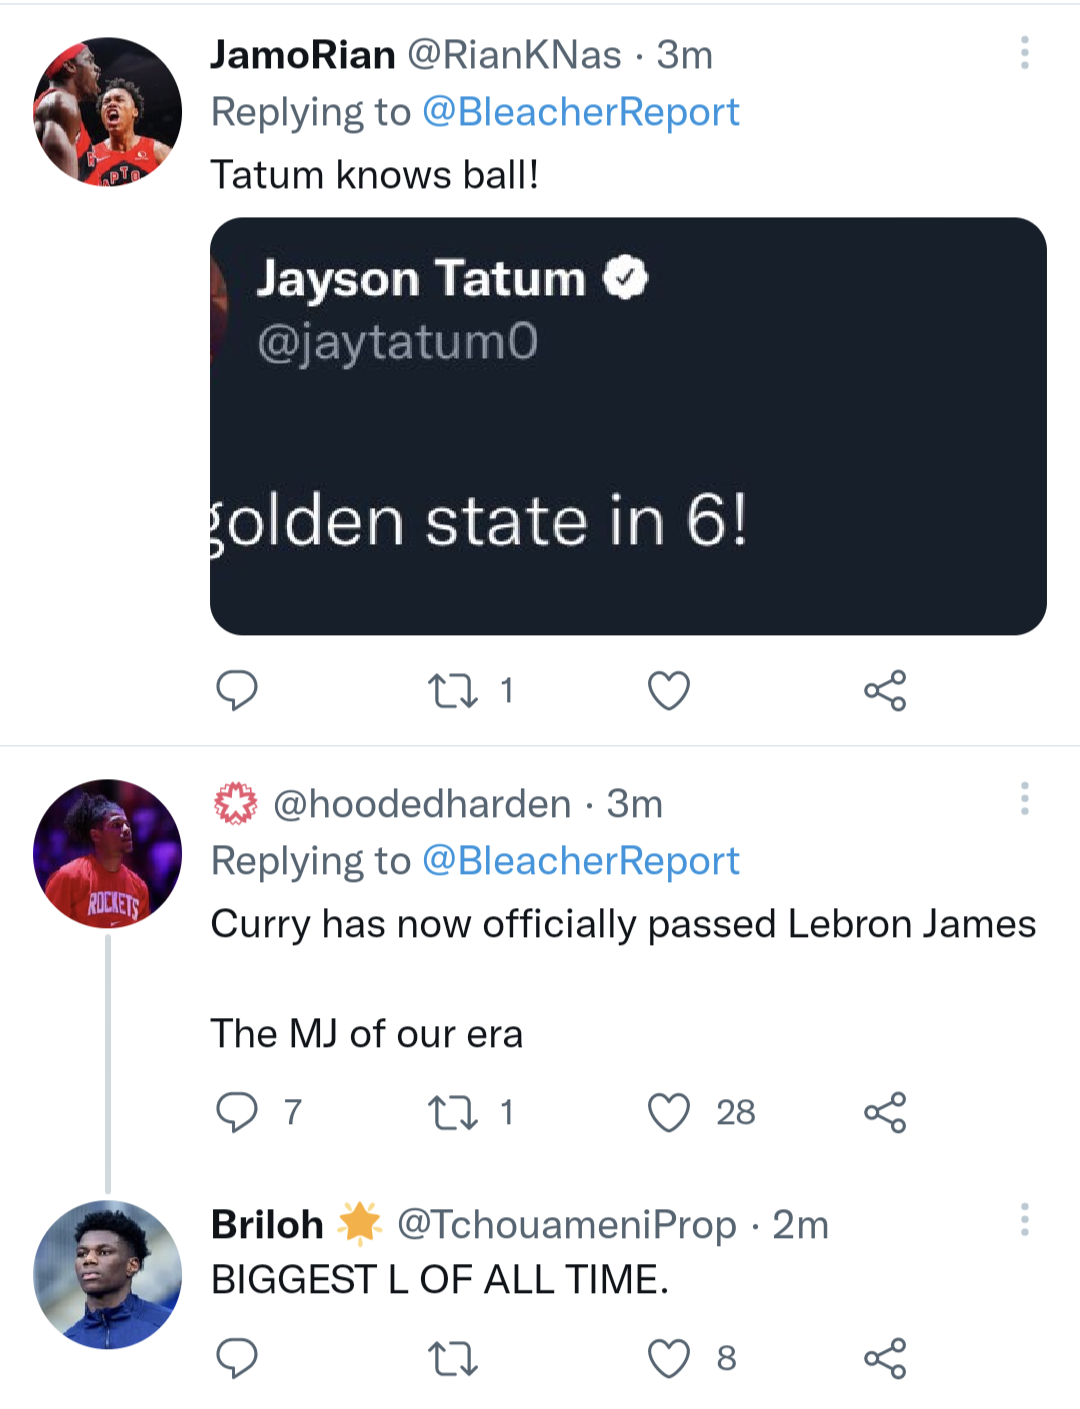
Task: Reply to JamoRian's tweet
Action: click(x=237, y=689)
